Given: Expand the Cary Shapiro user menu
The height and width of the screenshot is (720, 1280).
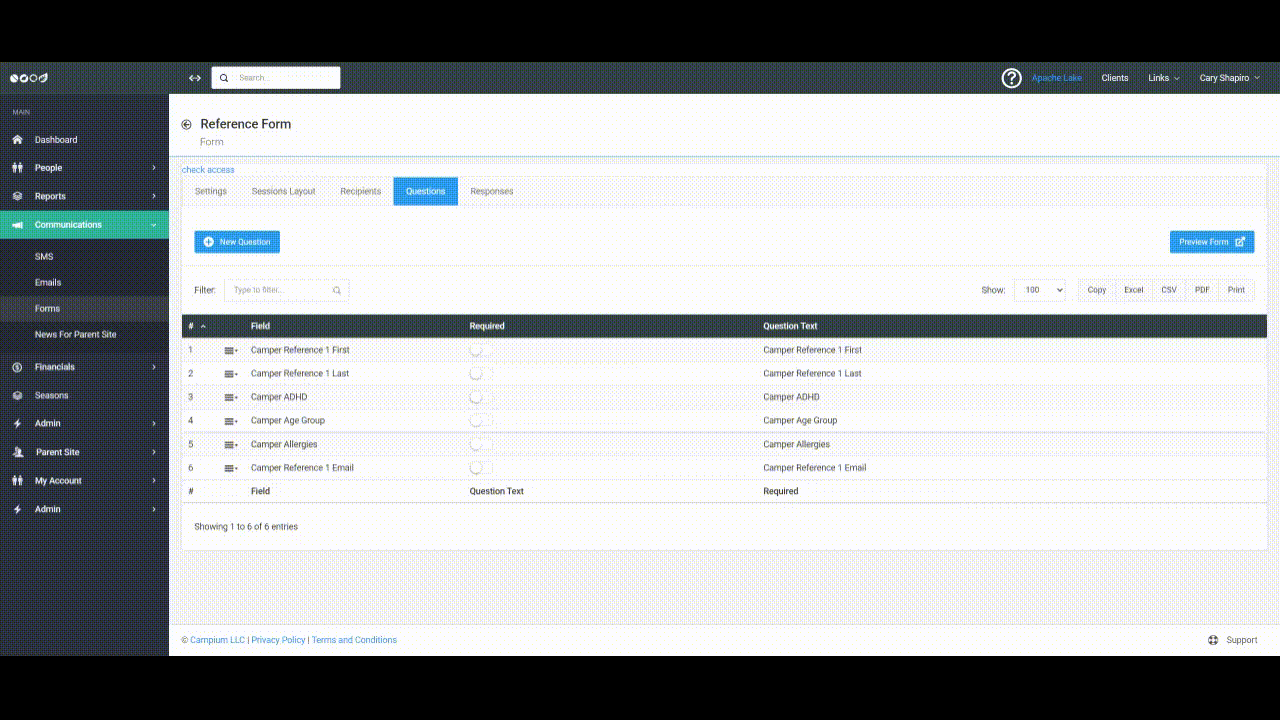Looking at the screenshot, I should pos(1228,78).
